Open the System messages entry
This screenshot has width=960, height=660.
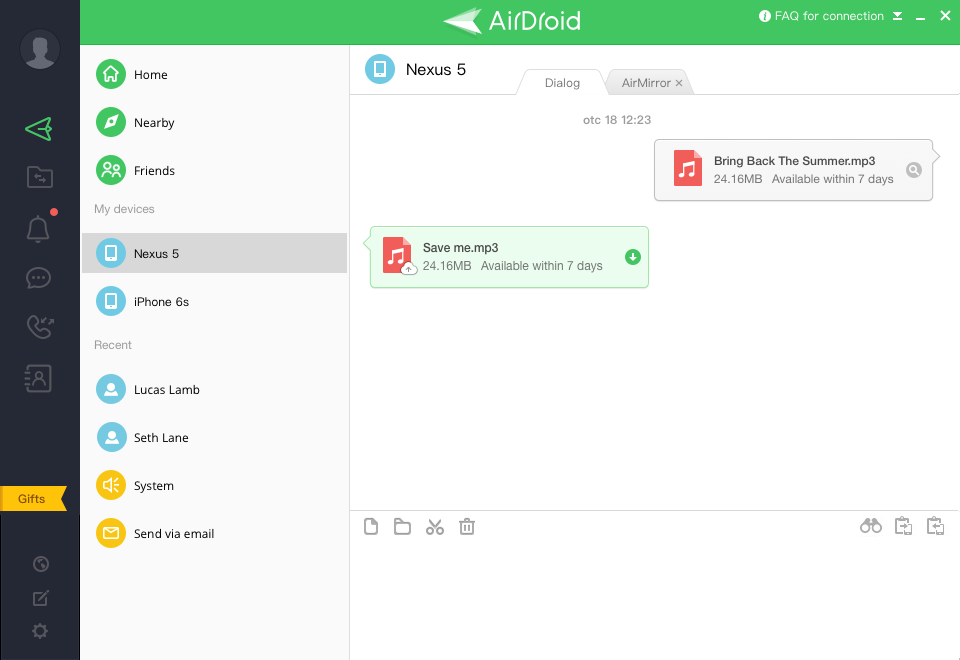coord(214,486)
